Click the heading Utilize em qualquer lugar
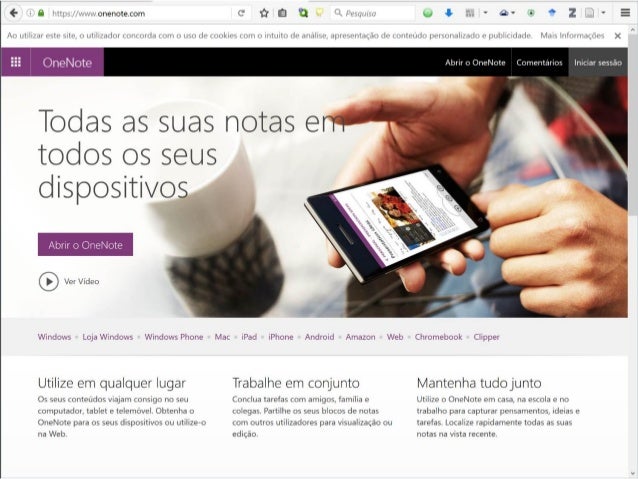 point(111,383)
